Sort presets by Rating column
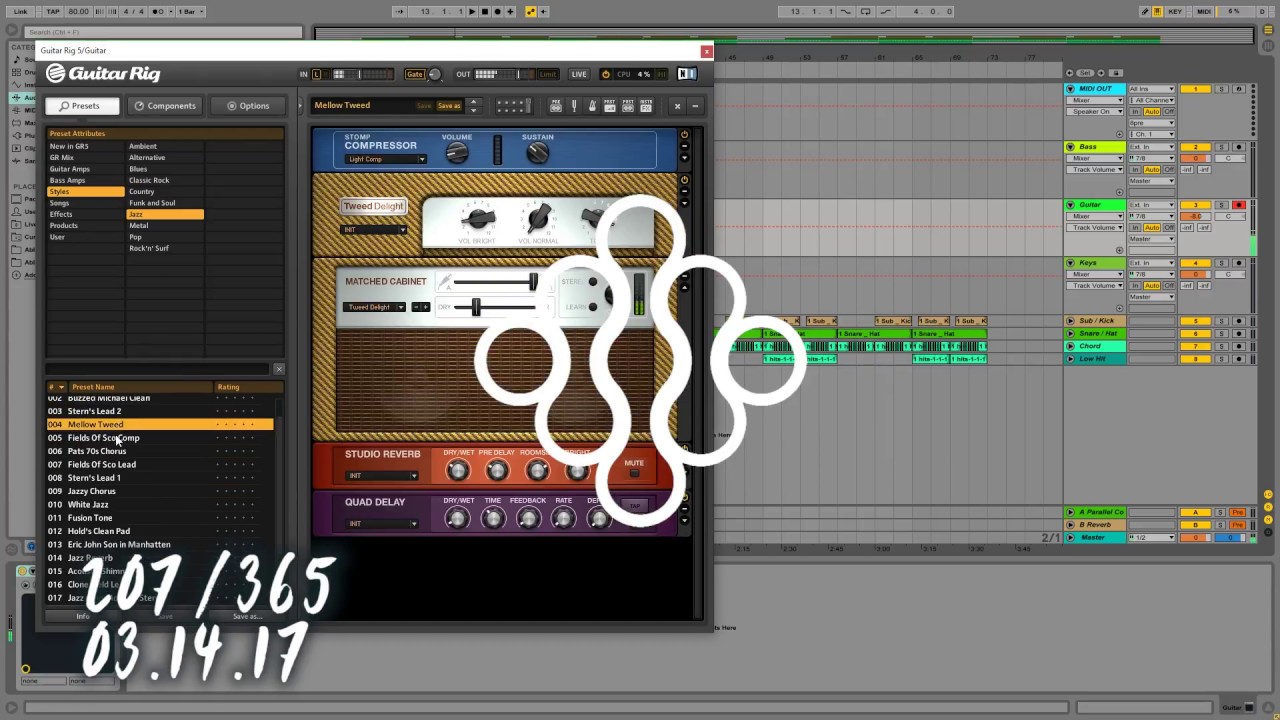 point(244,387)
